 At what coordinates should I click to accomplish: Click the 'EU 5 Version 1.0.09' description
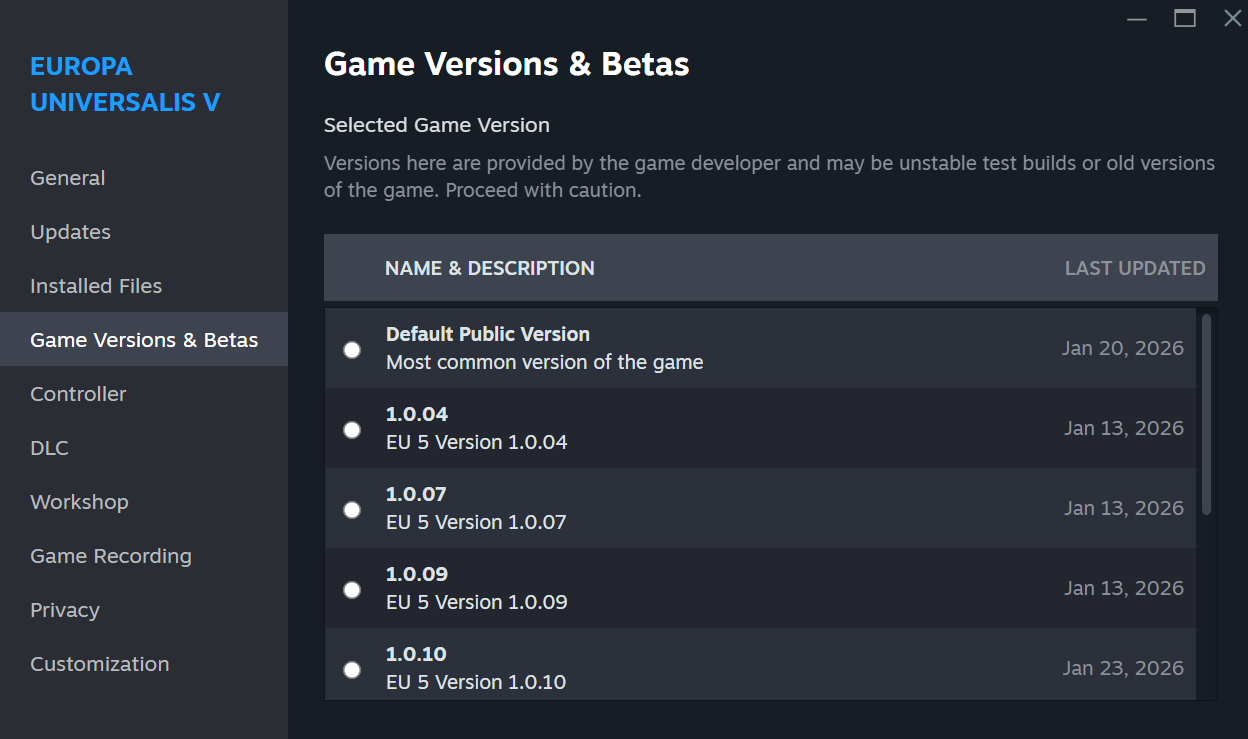(x=477, y=602)
